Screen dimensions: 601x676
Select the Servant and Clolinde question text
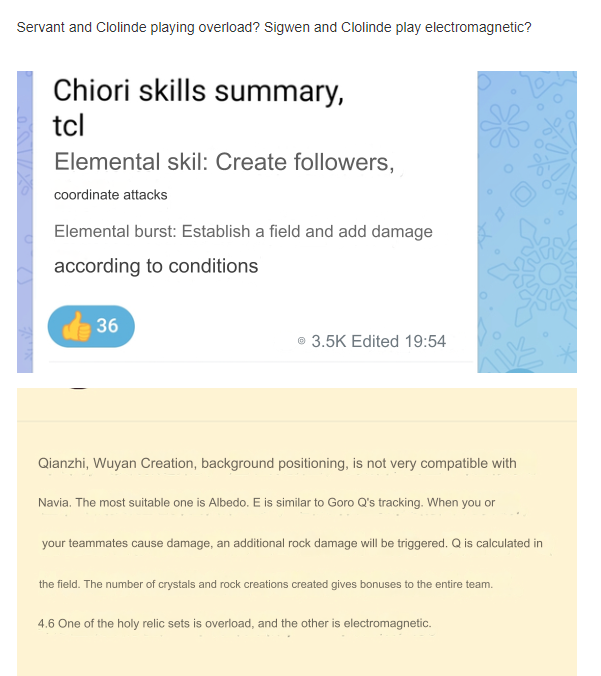(x=274, y=27)
